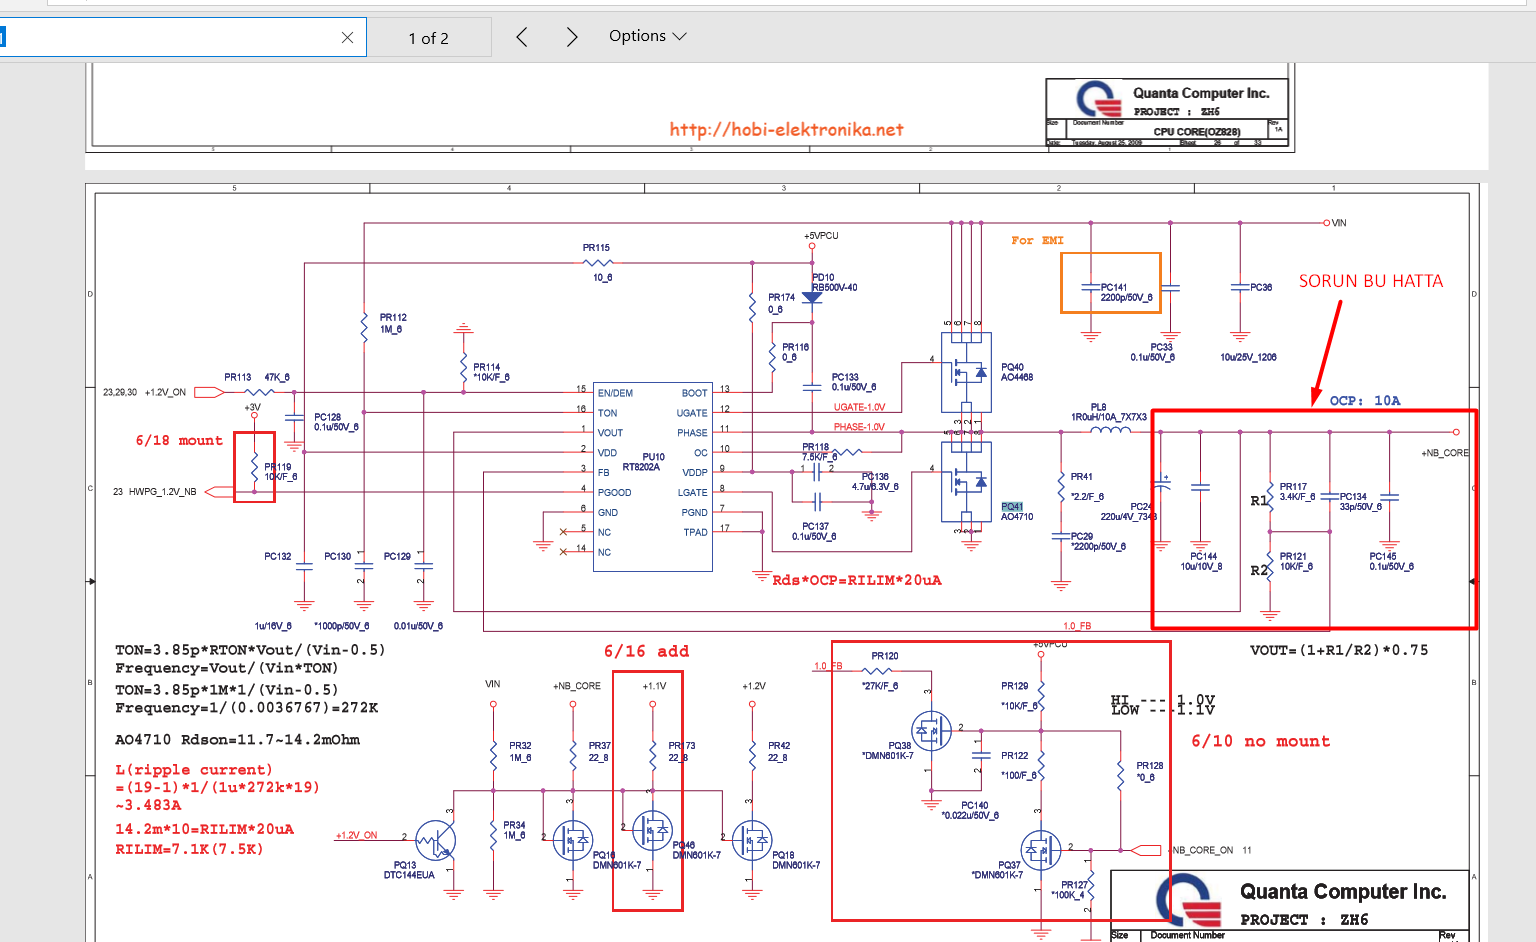Go to the previous search result
This screenshot has width=1536, height=942.
521,38
